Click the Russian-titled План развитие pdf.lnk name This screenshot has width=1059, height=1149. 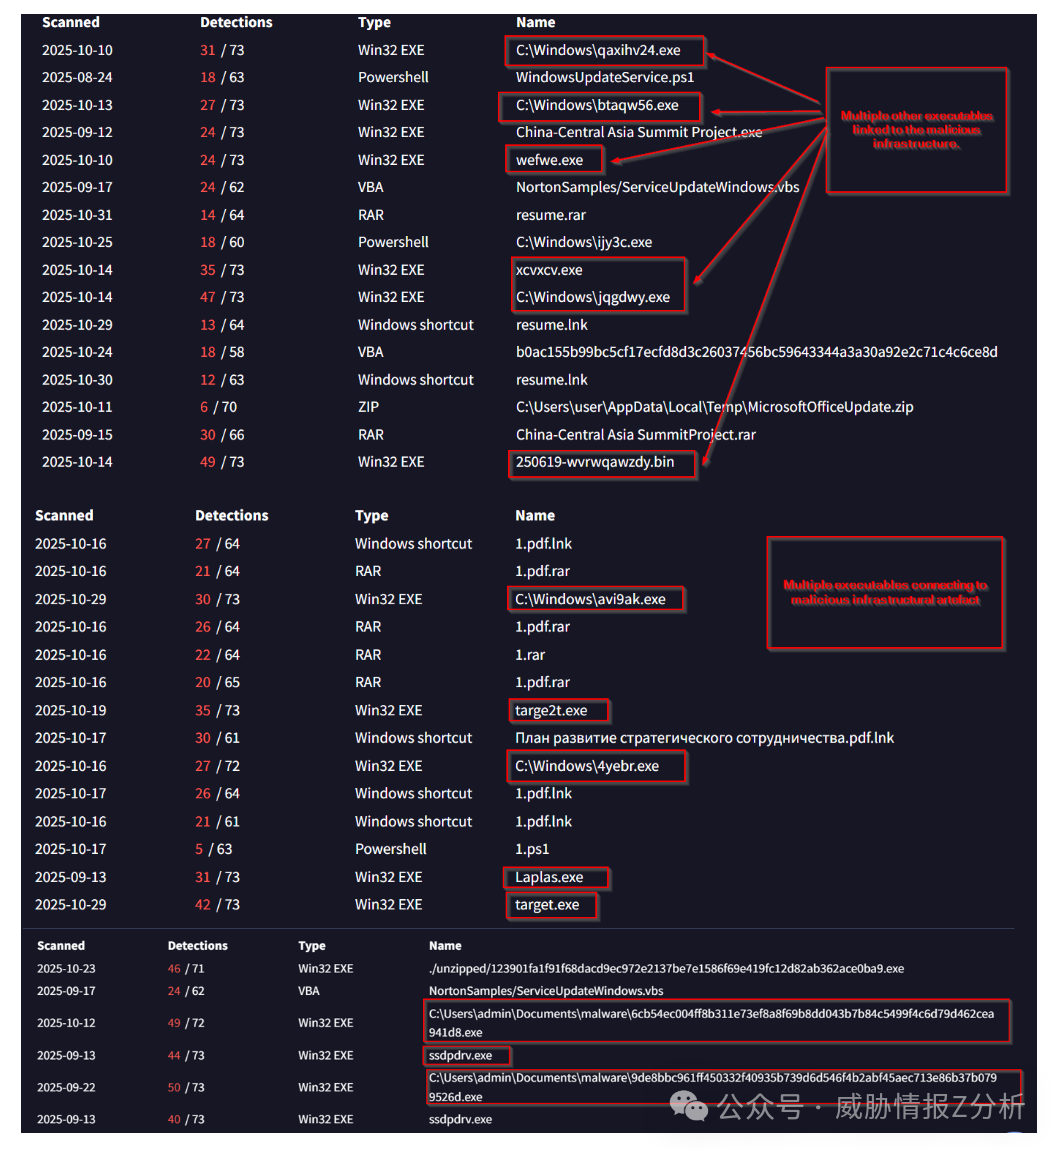704,738
